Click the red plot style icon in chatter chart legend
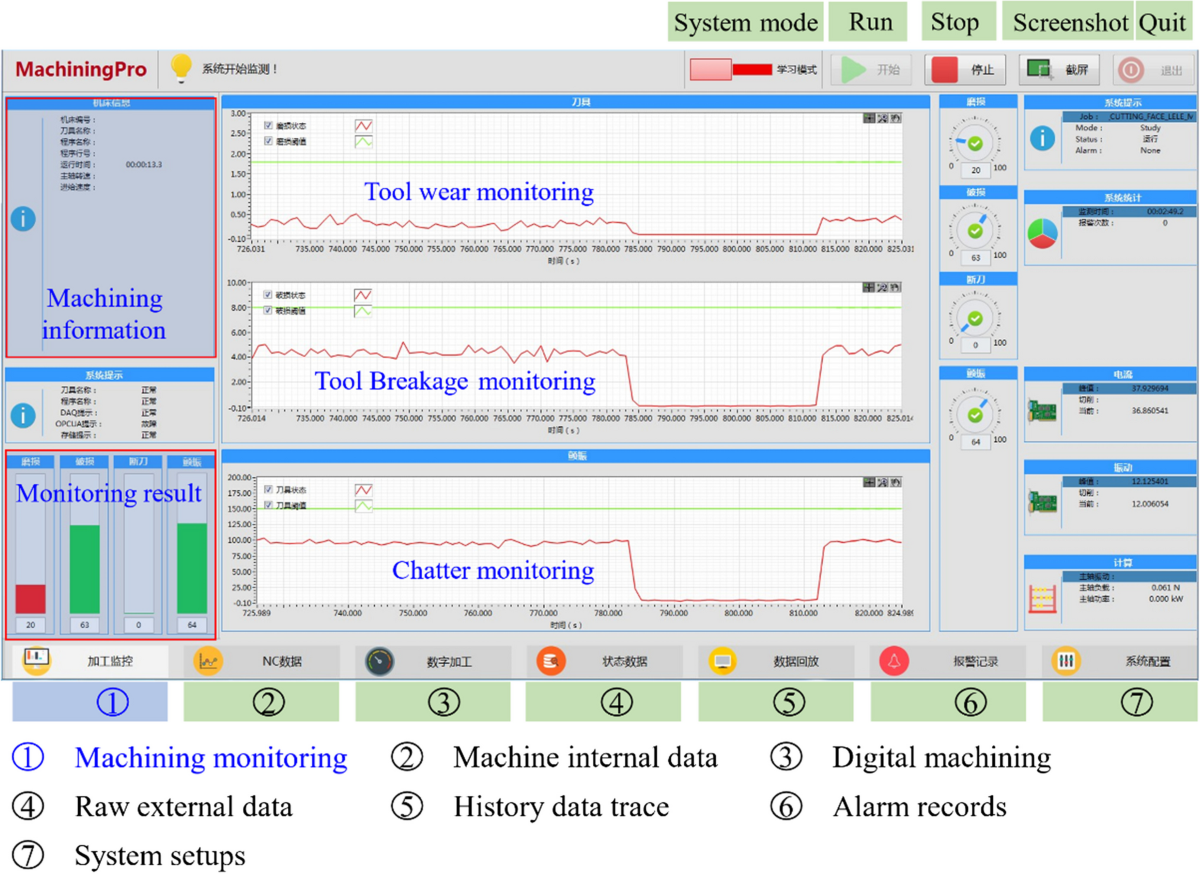 coord(363,490)
